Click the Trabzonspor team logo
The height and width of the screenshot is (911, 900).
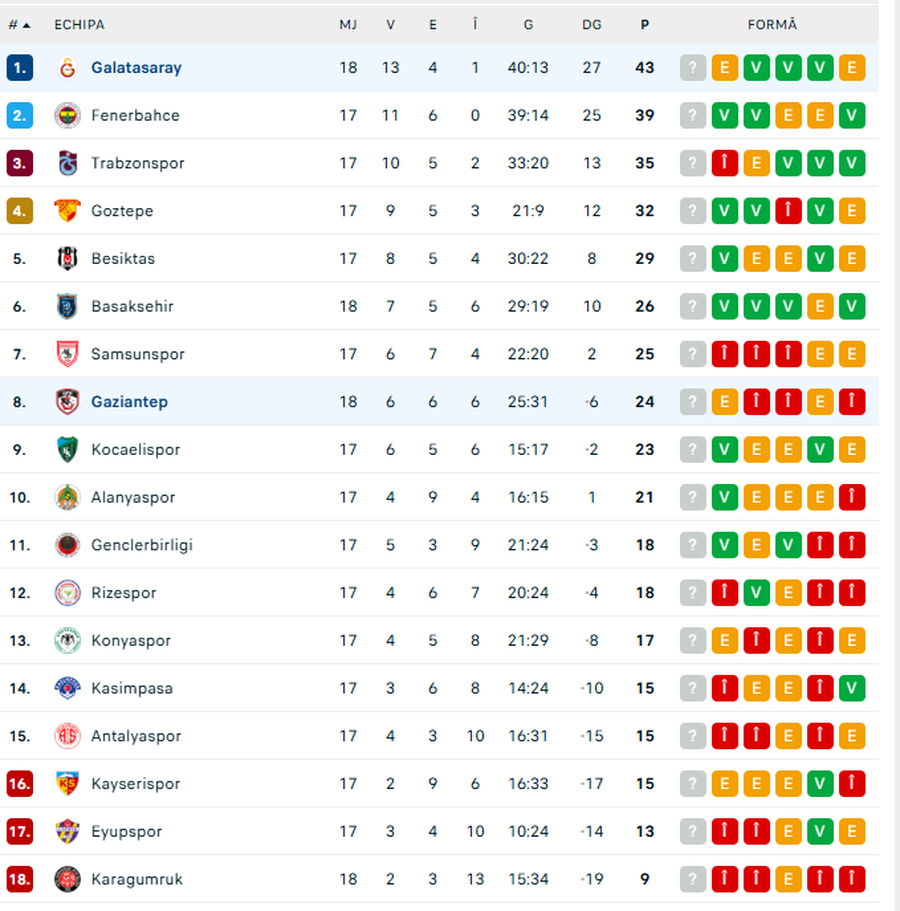(x=67, y=163)
